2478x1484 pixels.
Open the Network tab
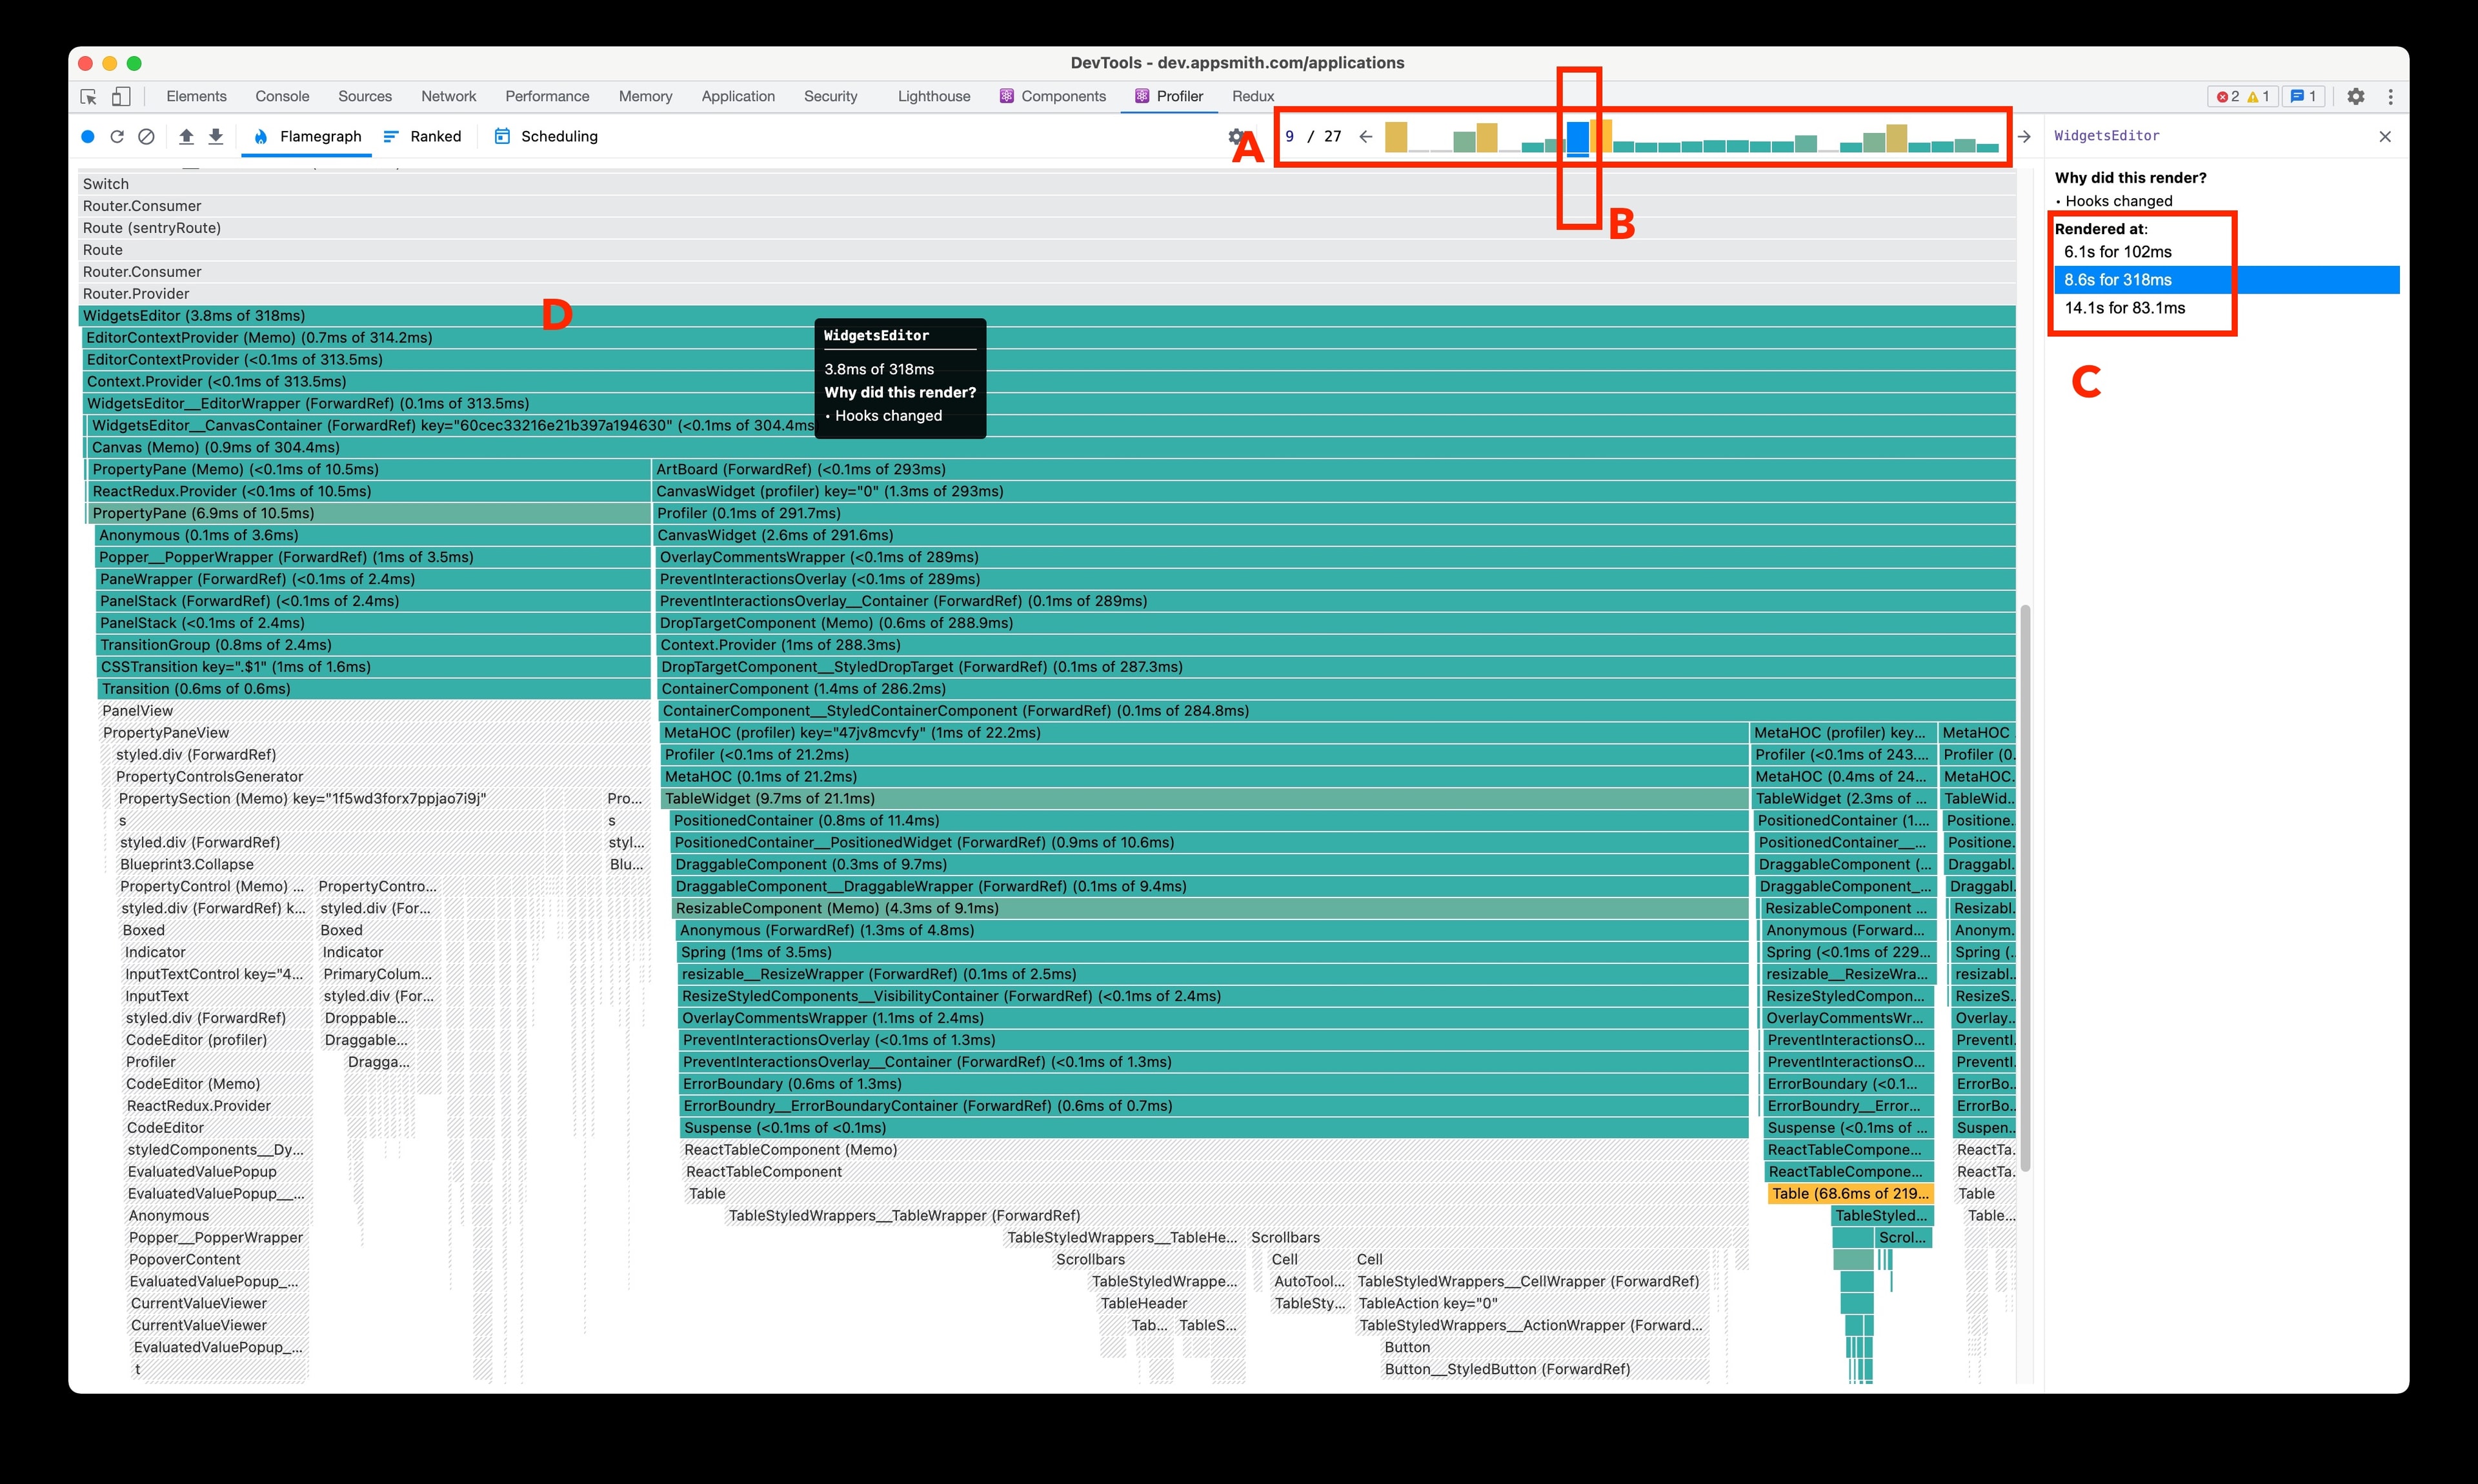(448, 97)
